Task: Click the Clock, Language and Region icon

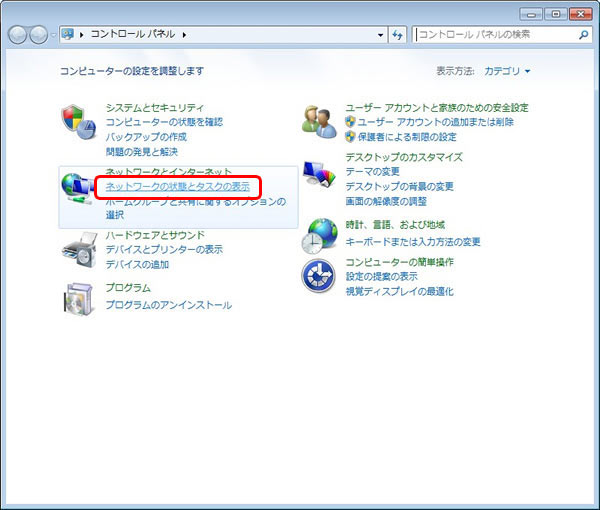Action: tap(320, 235)
